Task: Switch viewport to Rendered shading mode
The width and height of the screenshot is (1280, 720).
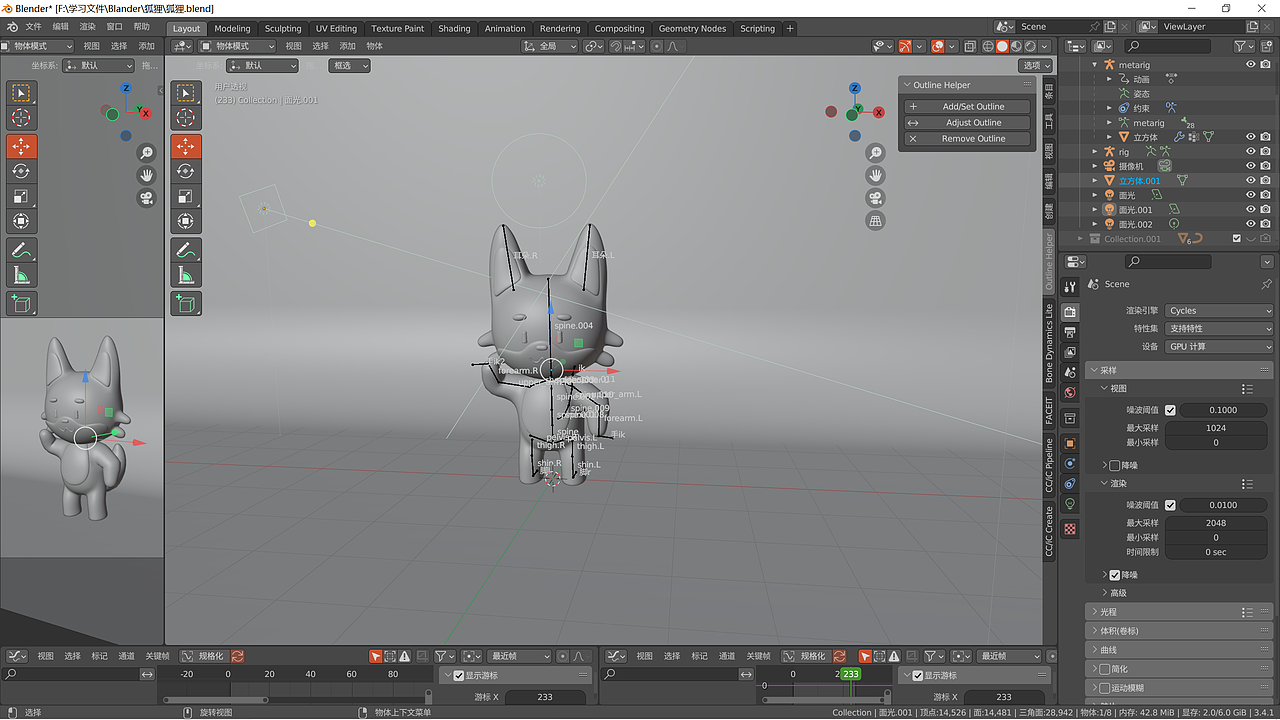Action: coord(1030,45)
